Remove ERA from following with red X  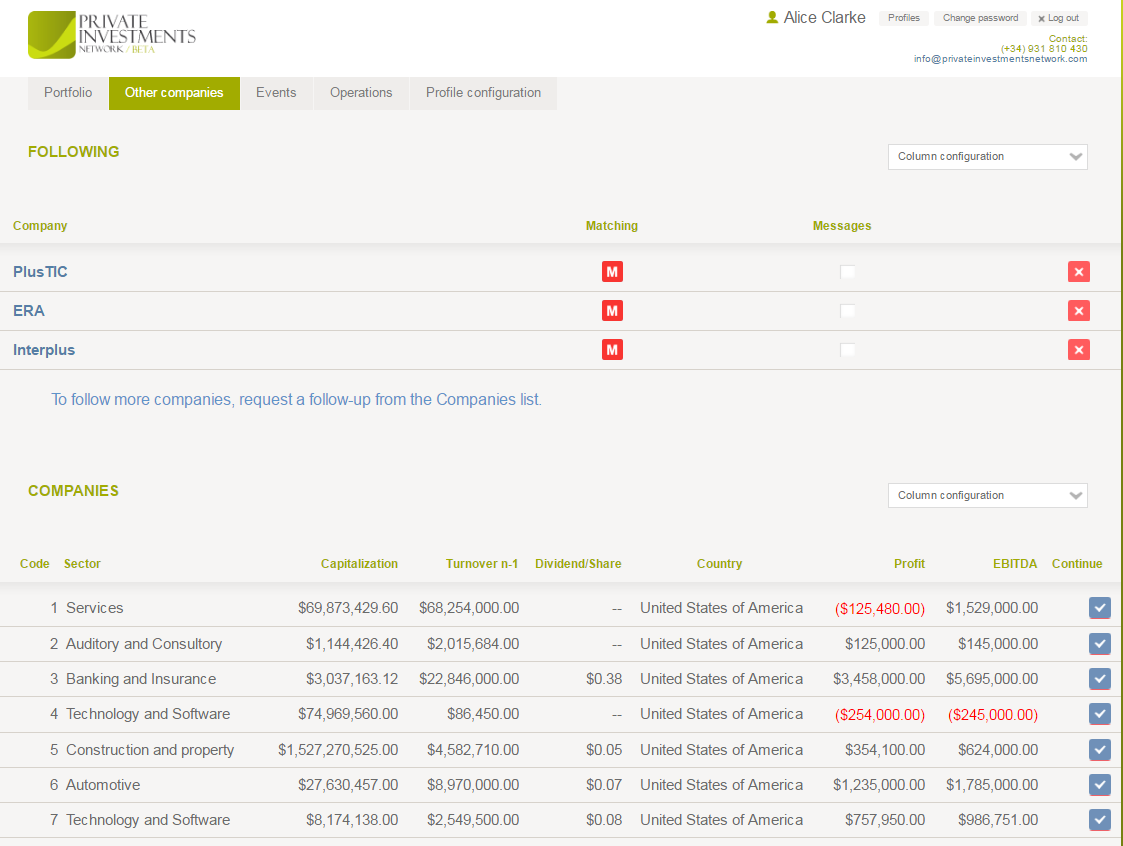click(1078, 311)
